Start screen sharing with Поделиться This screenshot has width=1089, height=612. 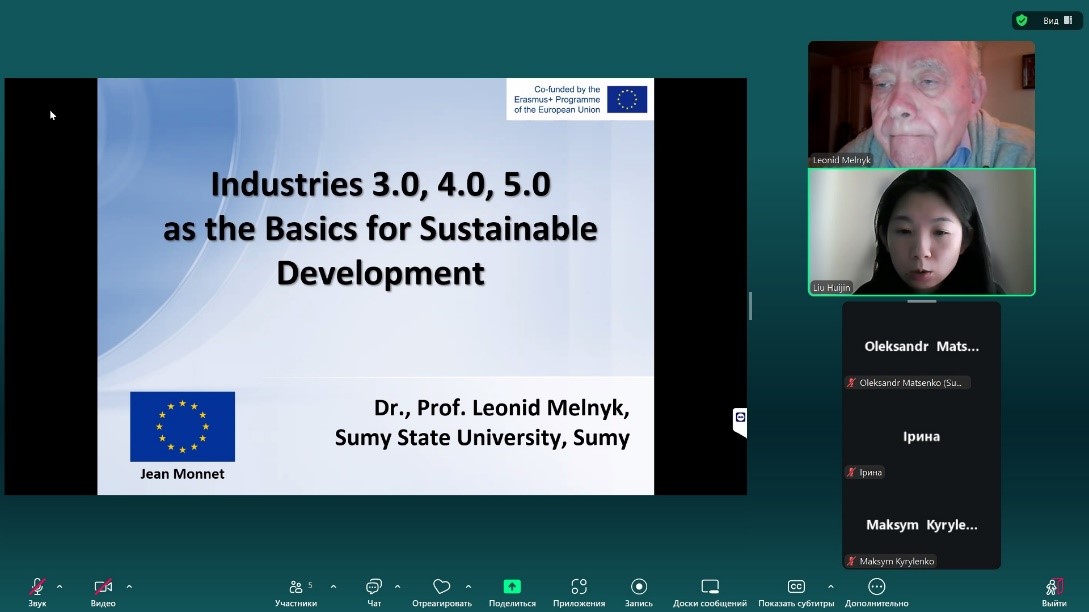(512, 587)
